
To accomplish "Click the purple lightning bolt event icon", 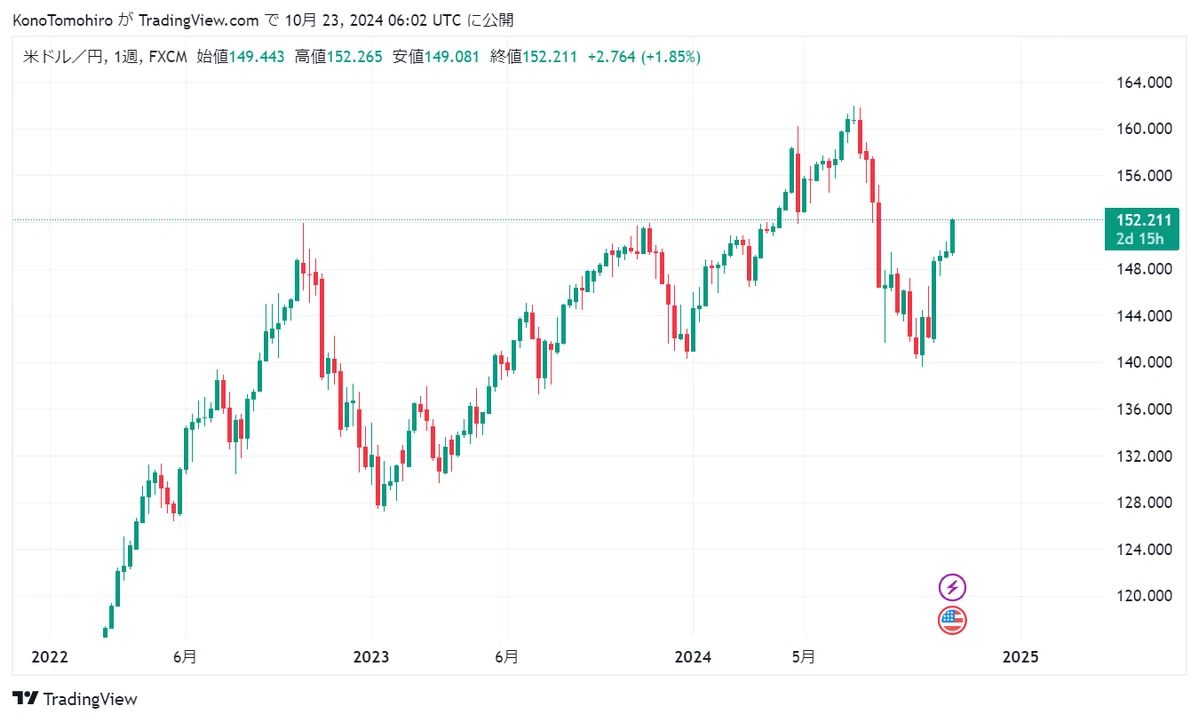I will (x=953, y=588).
